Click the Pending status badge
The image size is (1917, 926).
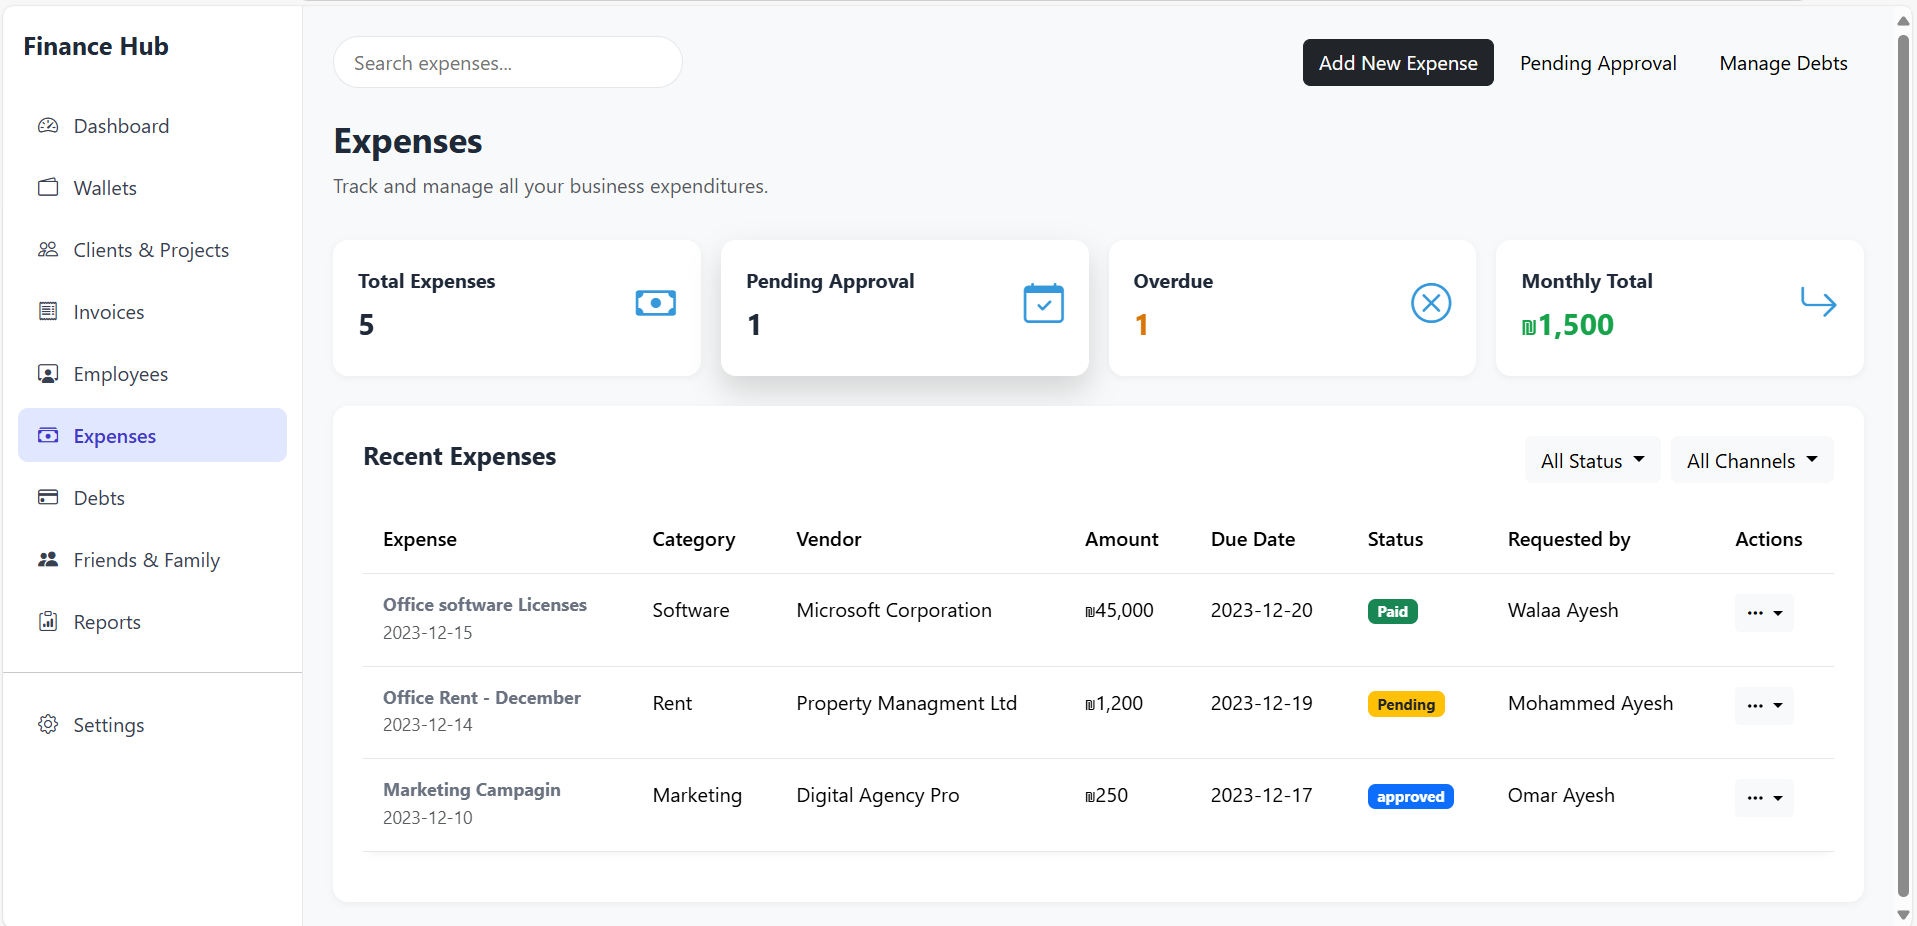[x=1406, y=705]
